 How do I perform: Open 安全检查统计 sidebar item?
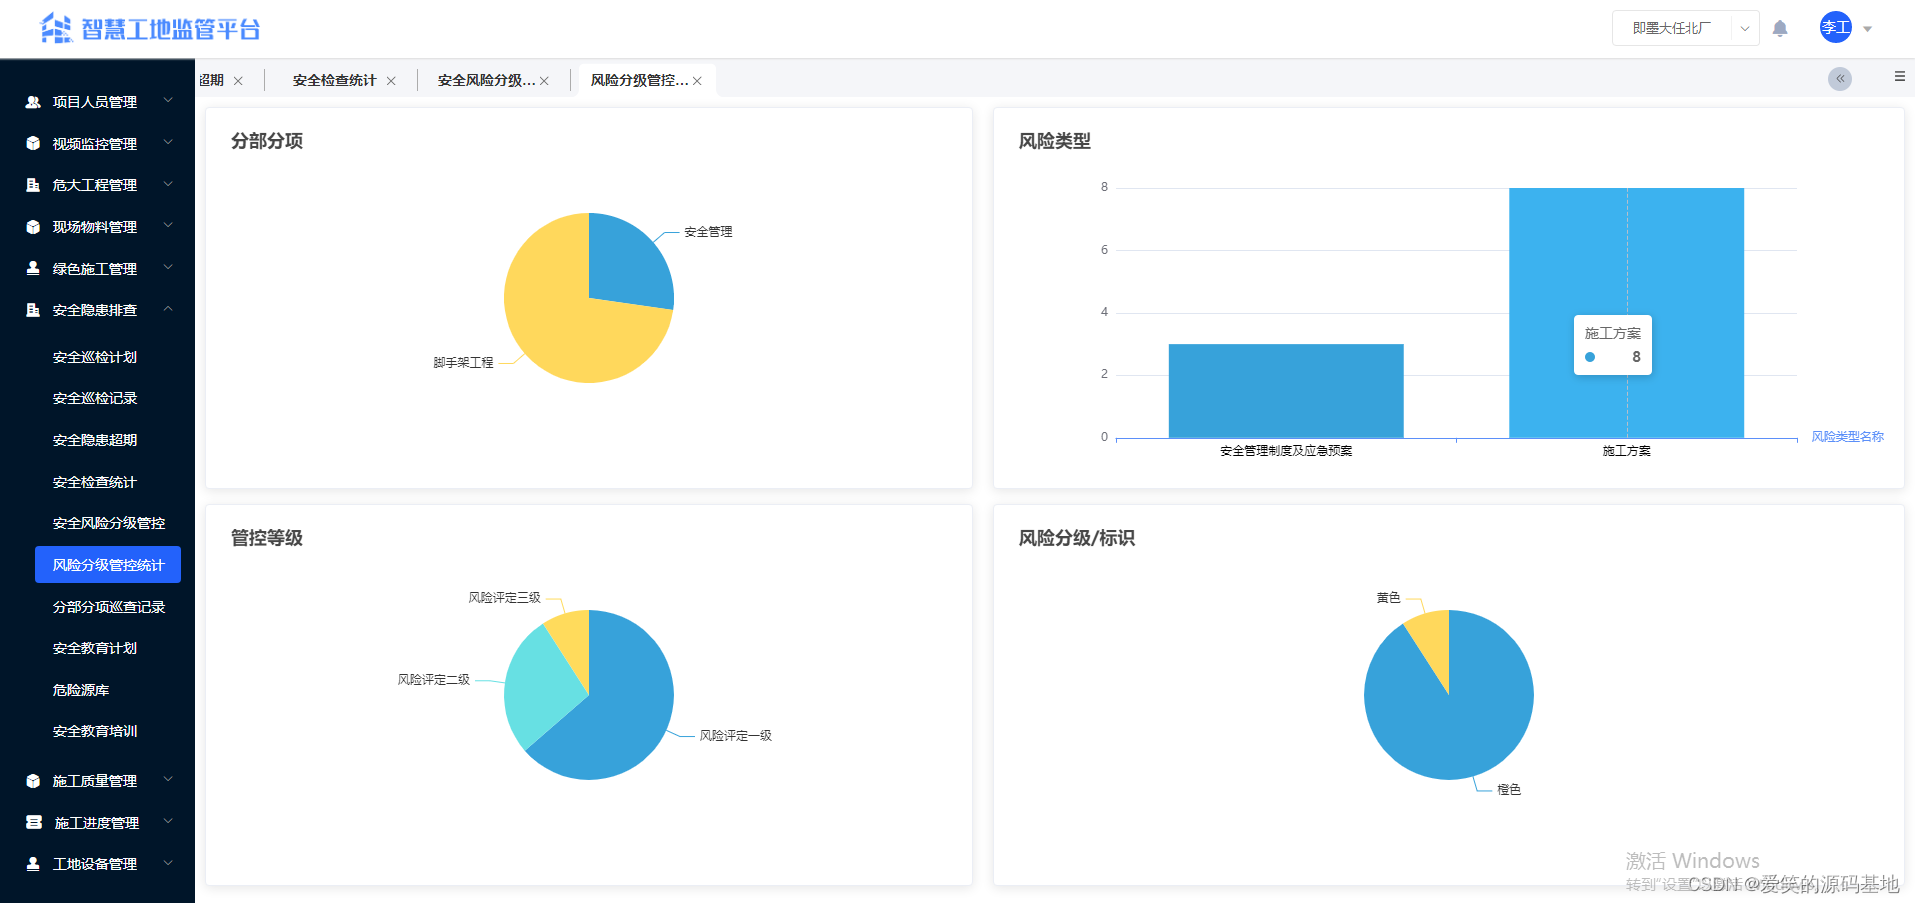[x=95, y=482]
